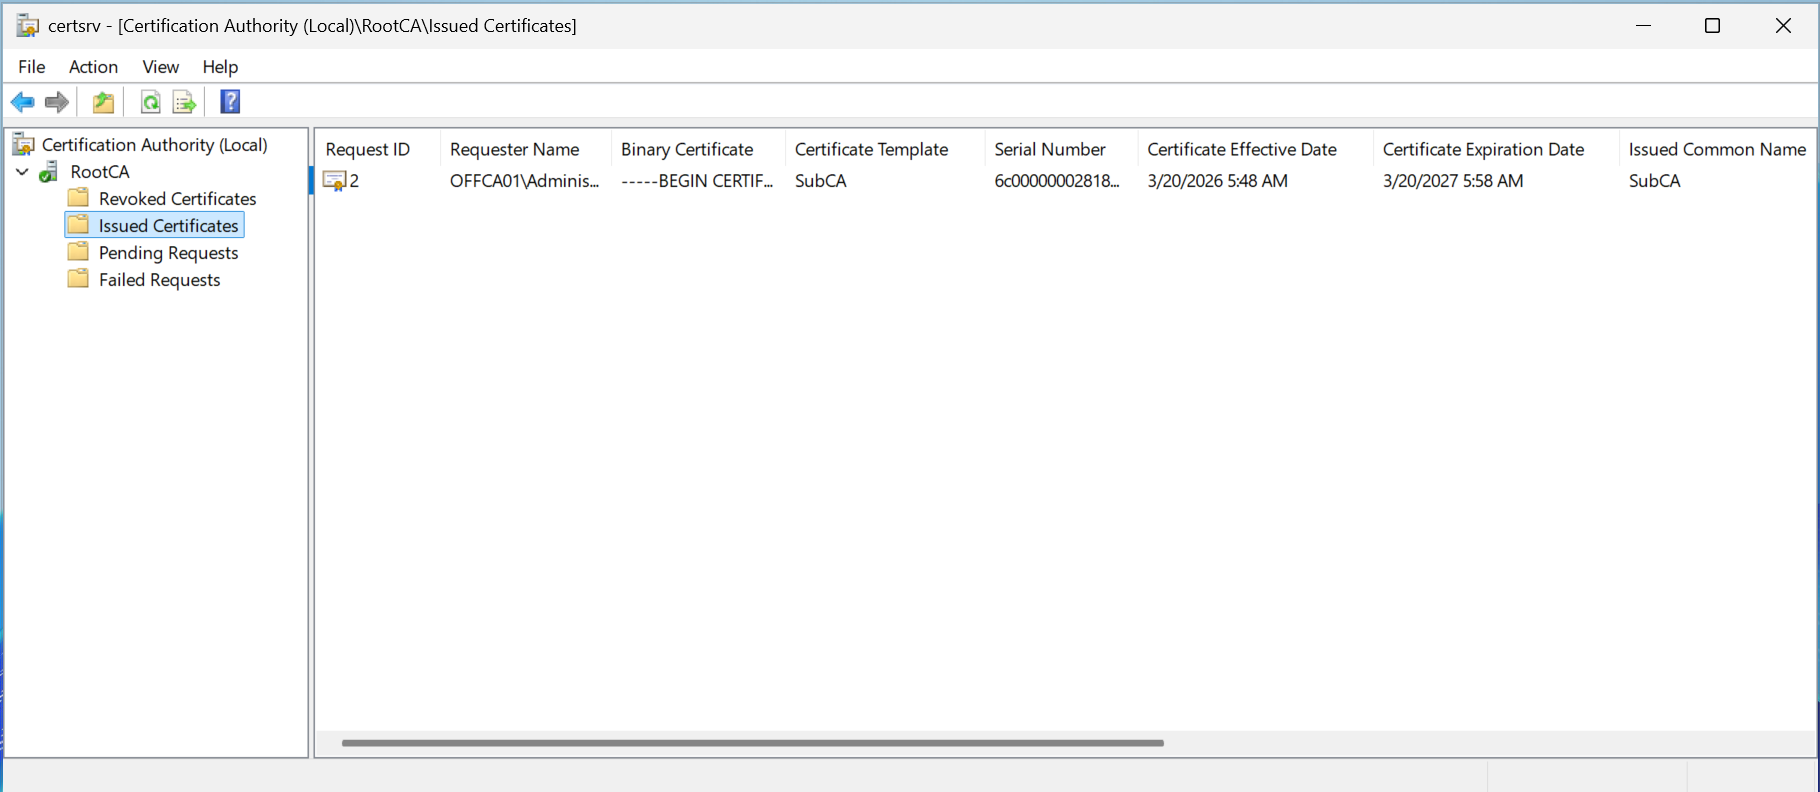
Task: Click the Back arrow toolbar icon
Action: point(22,102)
